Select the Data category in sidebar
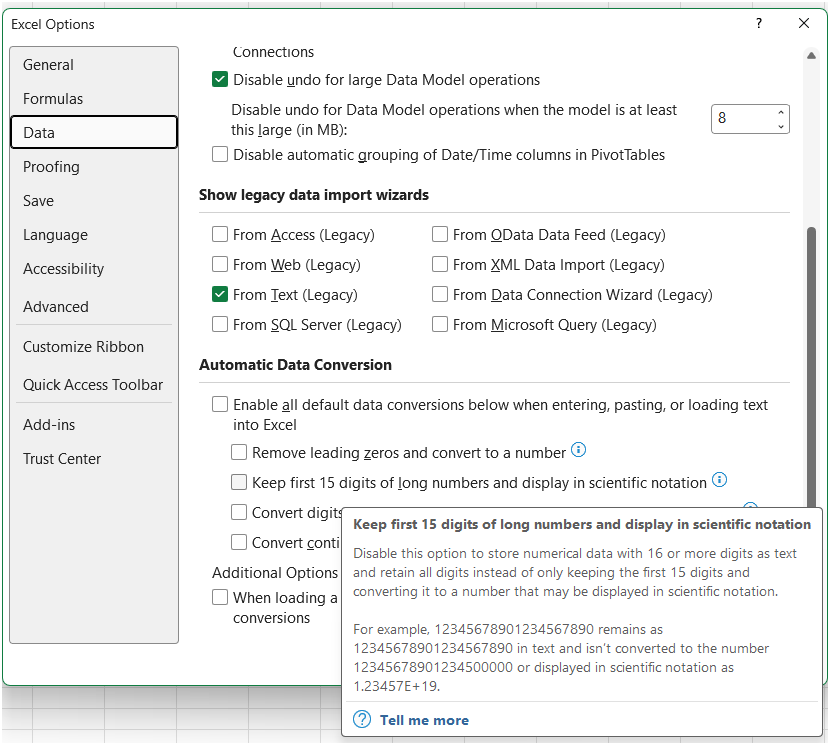The width and height of the screenshot is (830, 745). [x=94, y=132]
